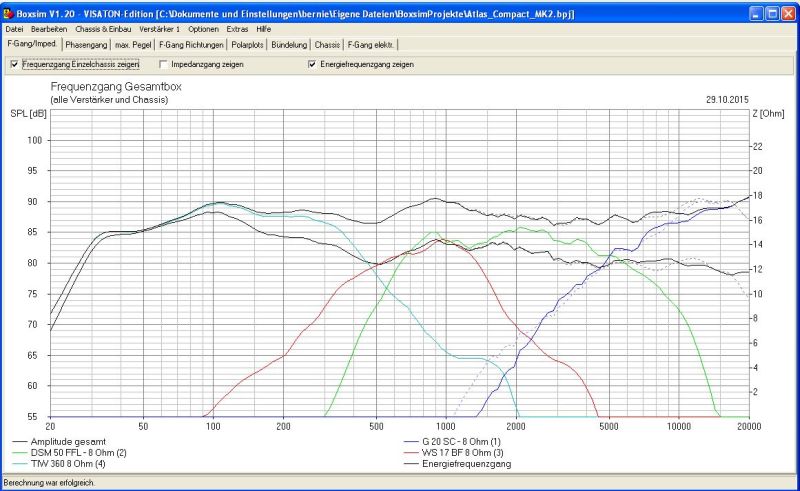Open the Hilfe menu
The width and height of the screenshot is (800, 491).
263,29
